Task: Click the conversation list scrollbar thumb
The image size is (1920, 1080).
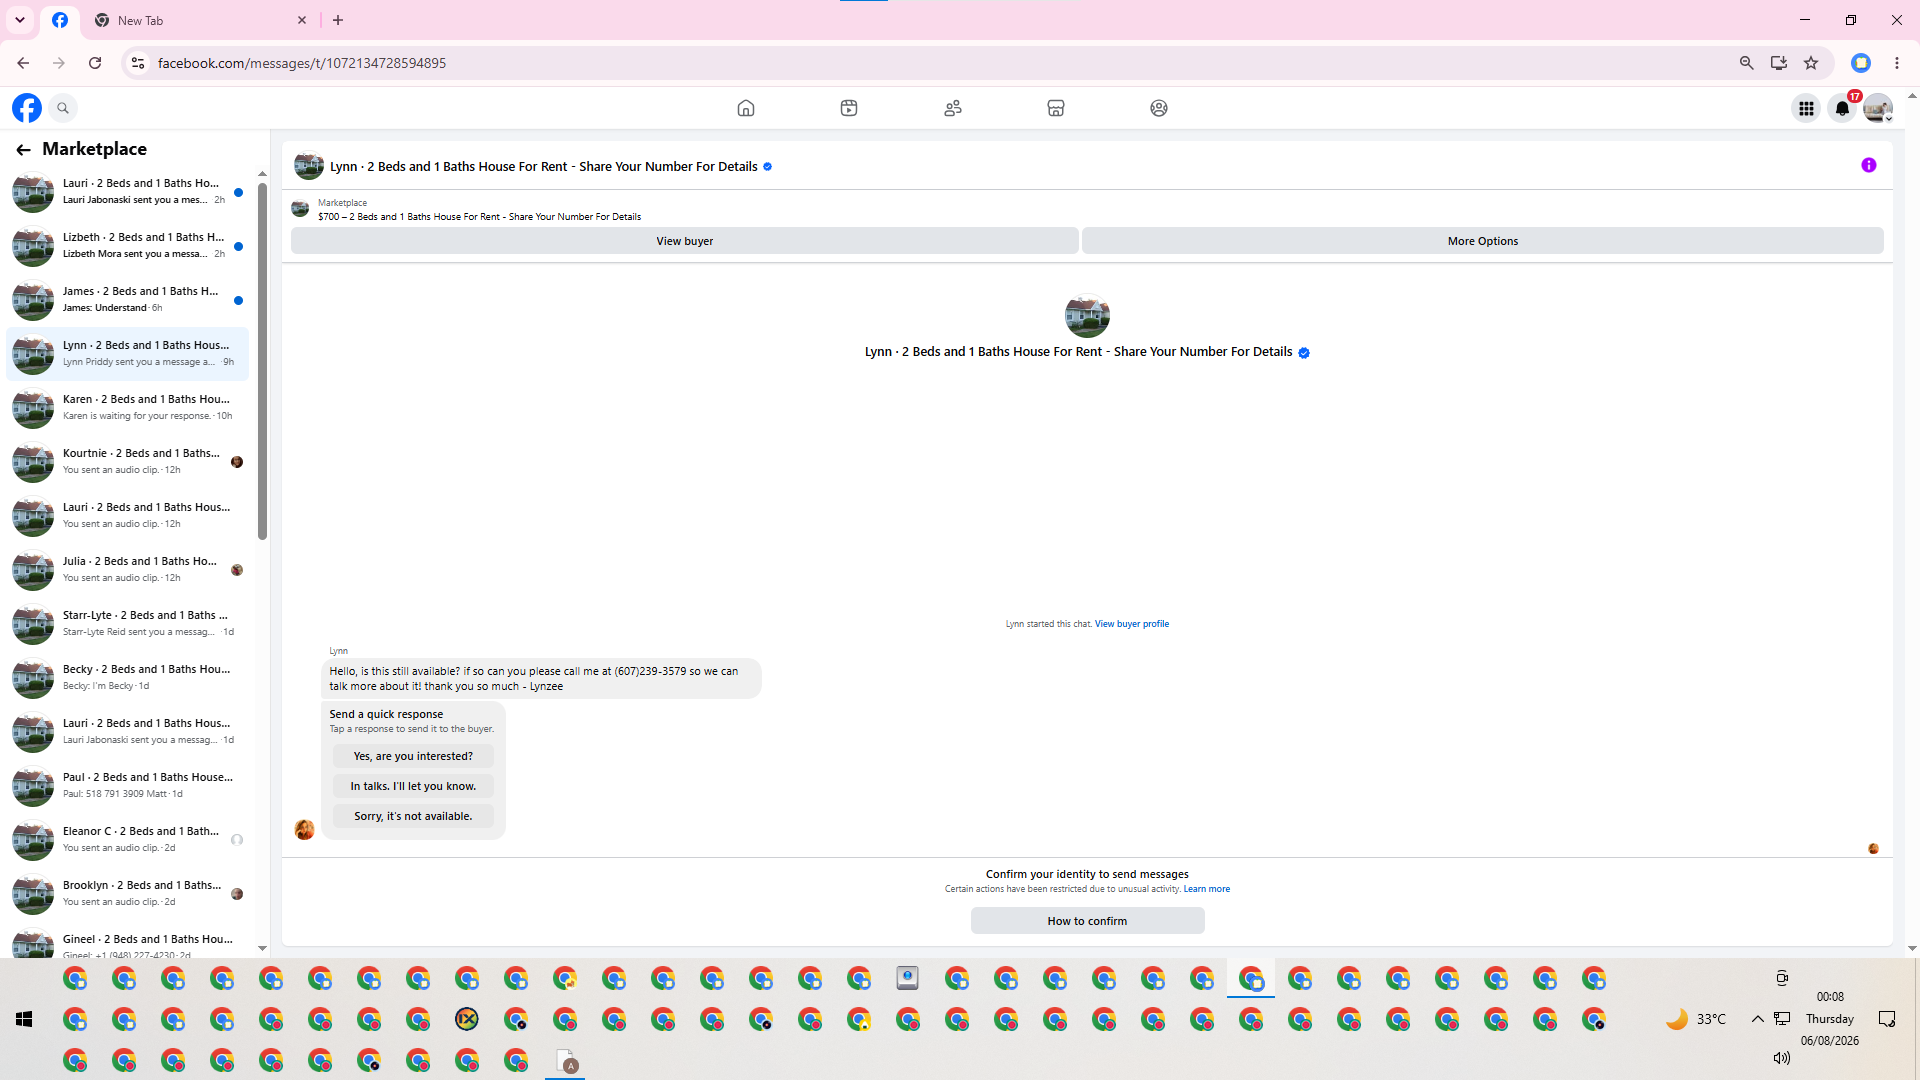Action: point(262,360)
